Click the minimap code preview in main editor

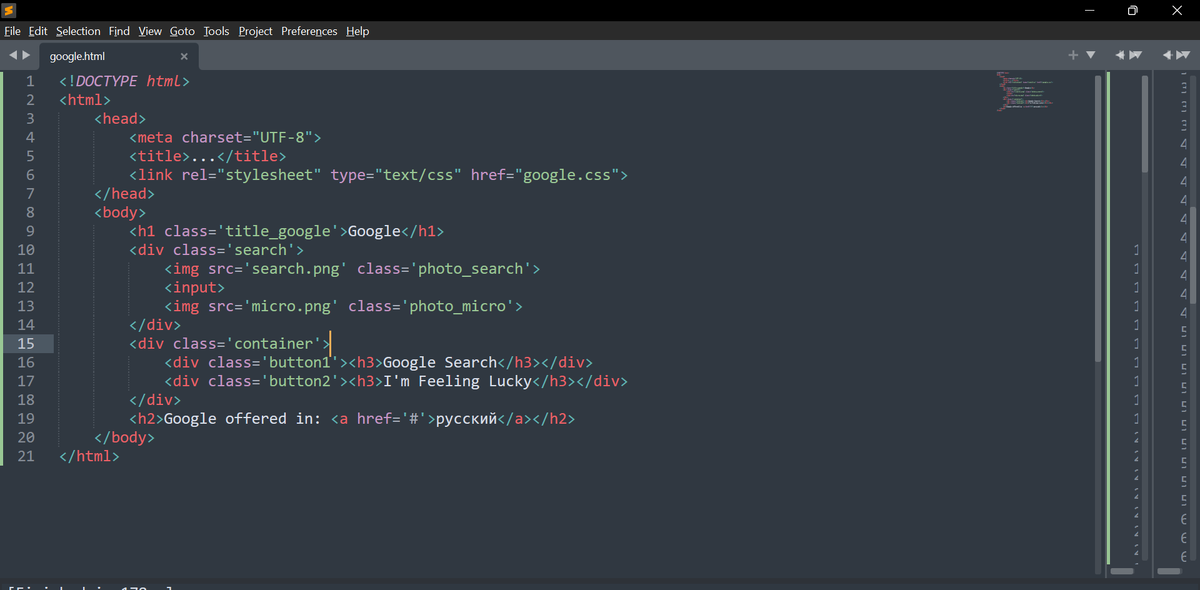(x=1025, y=91)
